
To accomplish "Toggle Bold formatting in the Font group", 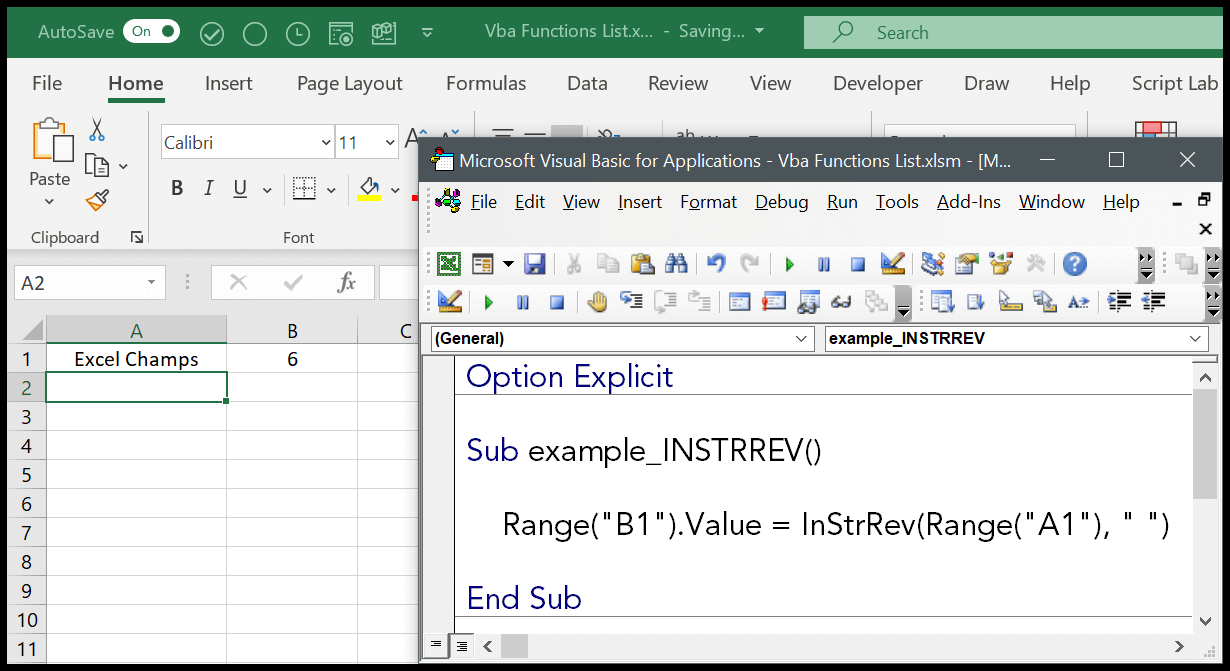I will tap(177, 189).
